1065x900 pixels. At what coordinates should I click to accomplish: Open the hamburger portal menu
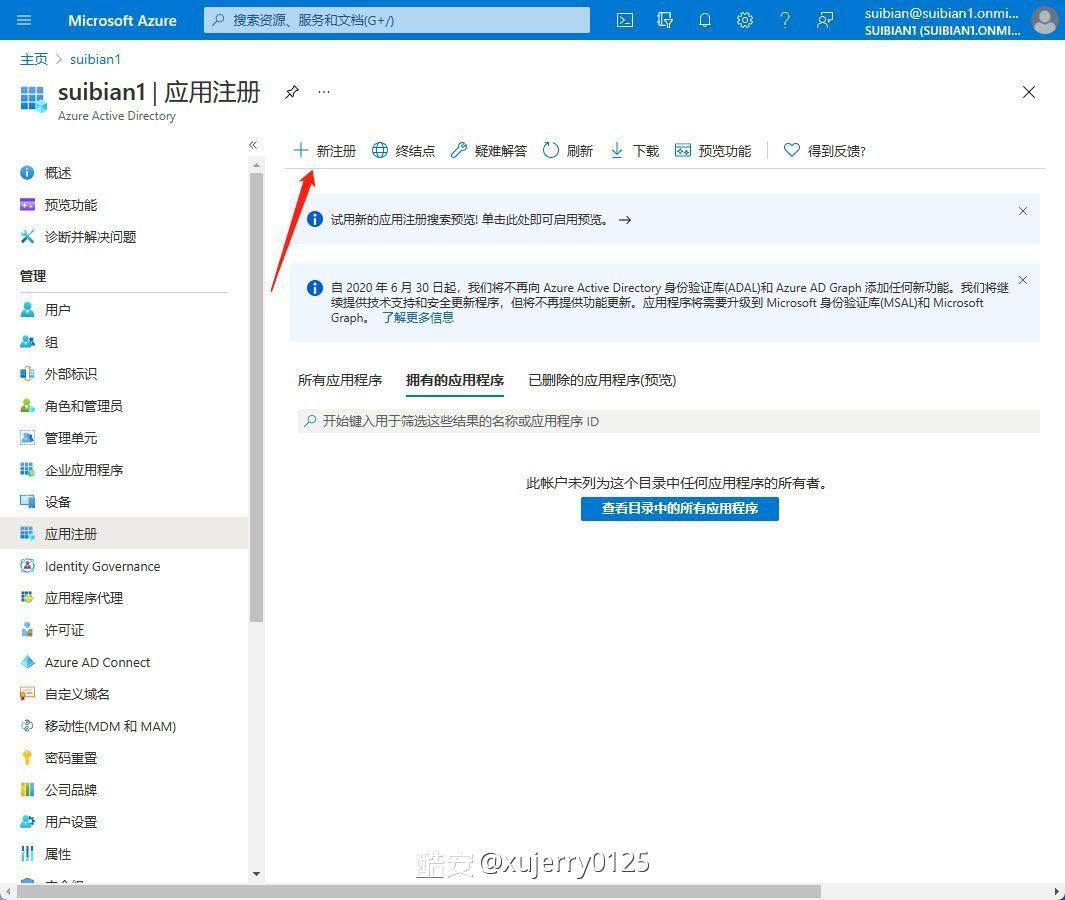pyautogui.click(x=25, y=20)
